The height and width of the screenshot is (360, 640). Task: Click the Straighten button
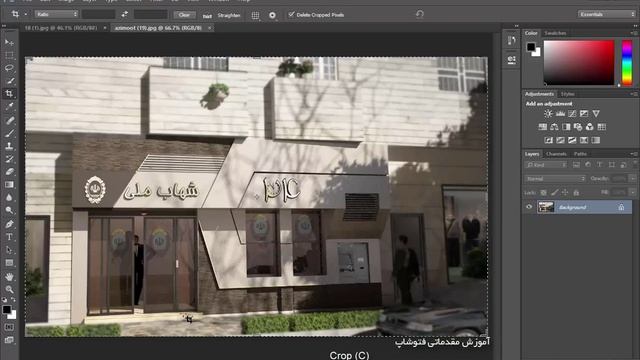point(229,16)
